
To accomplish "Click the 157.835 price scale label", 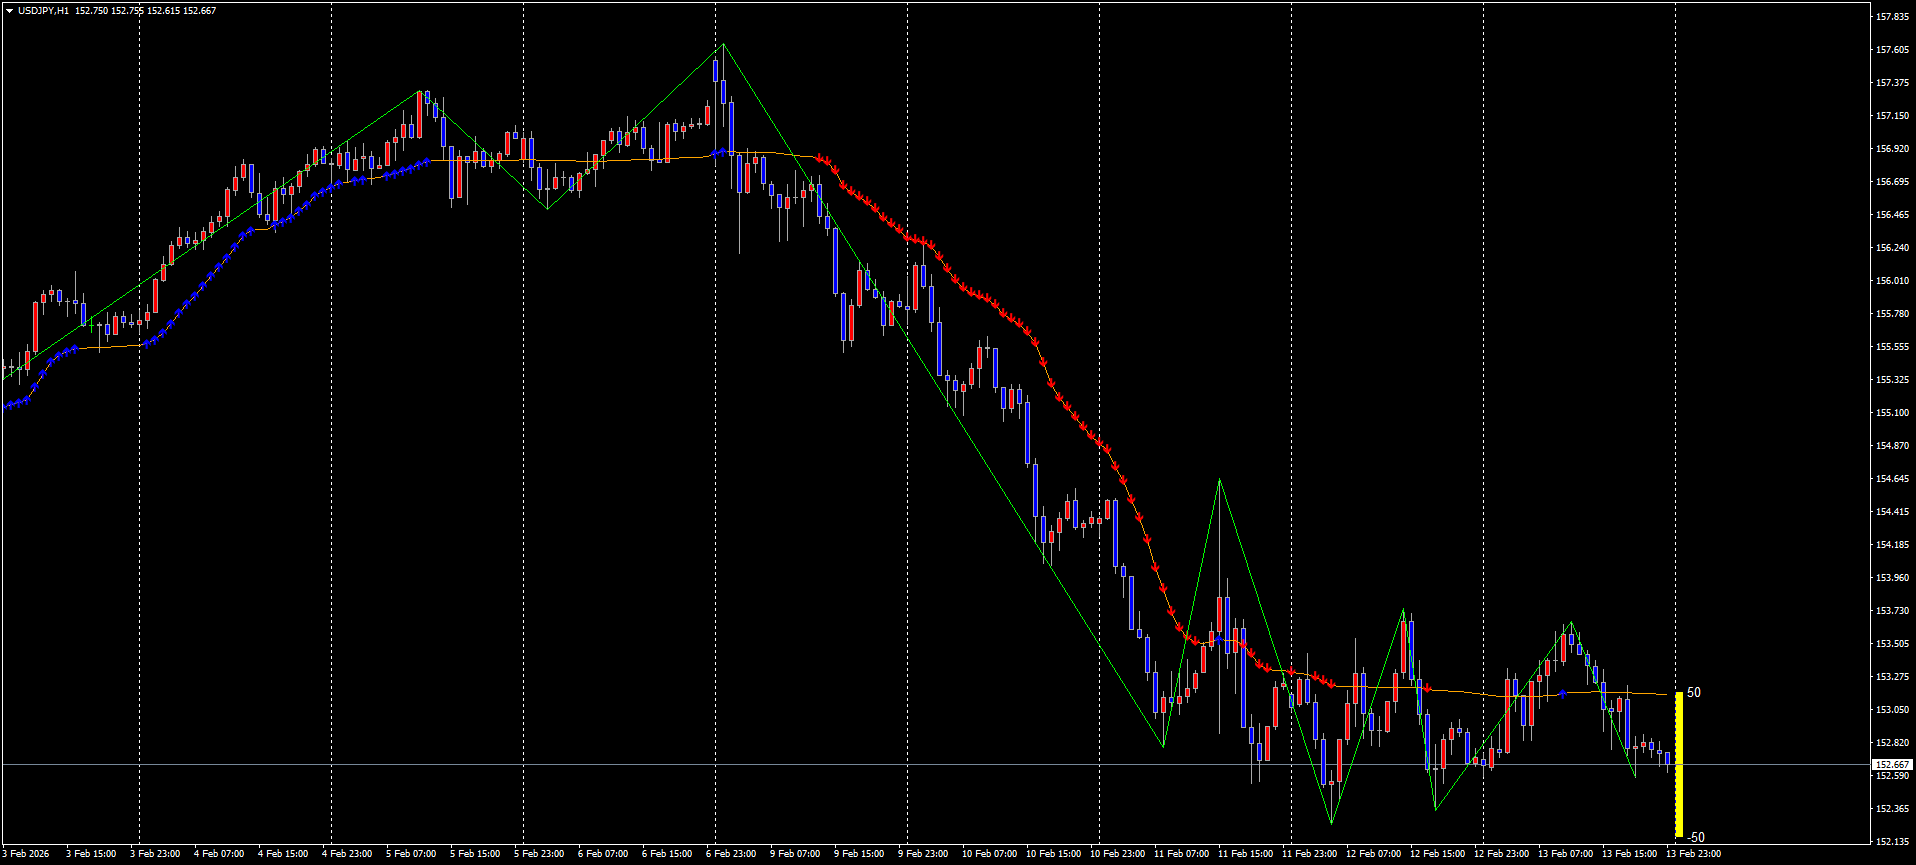I will tap(1891, 17).
